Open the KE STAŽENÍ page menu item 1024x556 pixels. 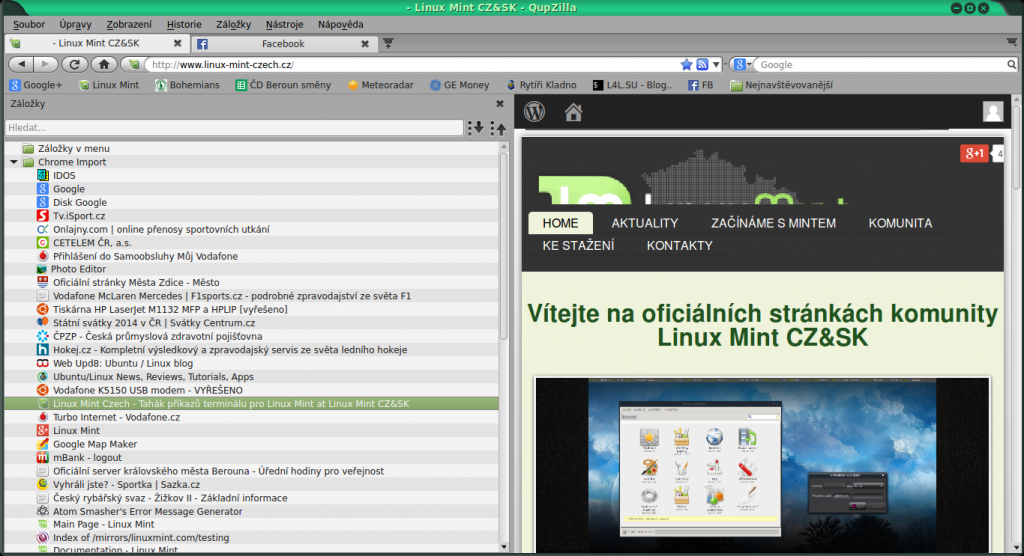click(578, 246)
